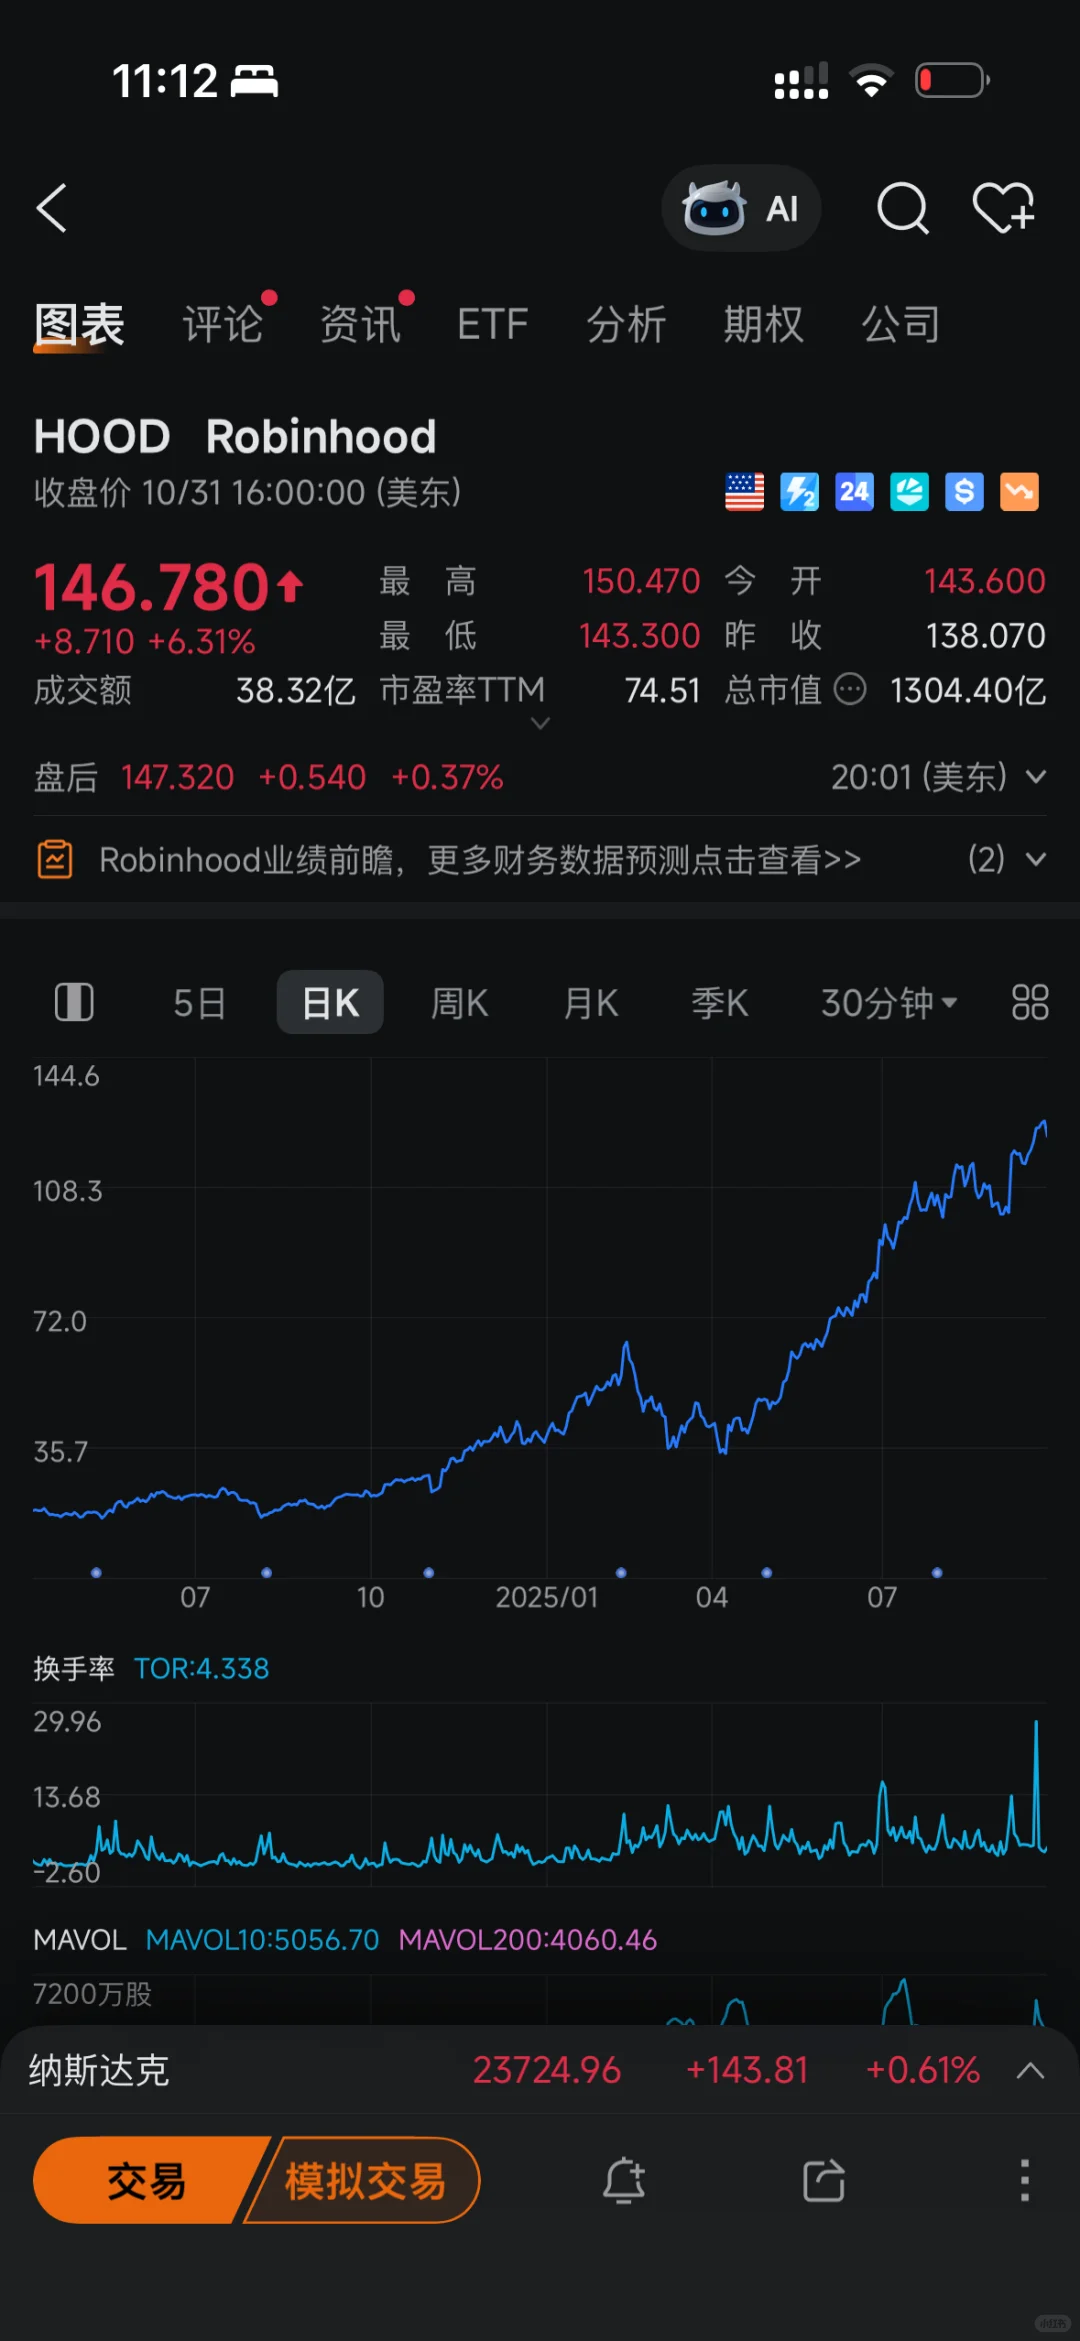
Task: Tap the 146.780 current price
Action: [x=152, y=587]
